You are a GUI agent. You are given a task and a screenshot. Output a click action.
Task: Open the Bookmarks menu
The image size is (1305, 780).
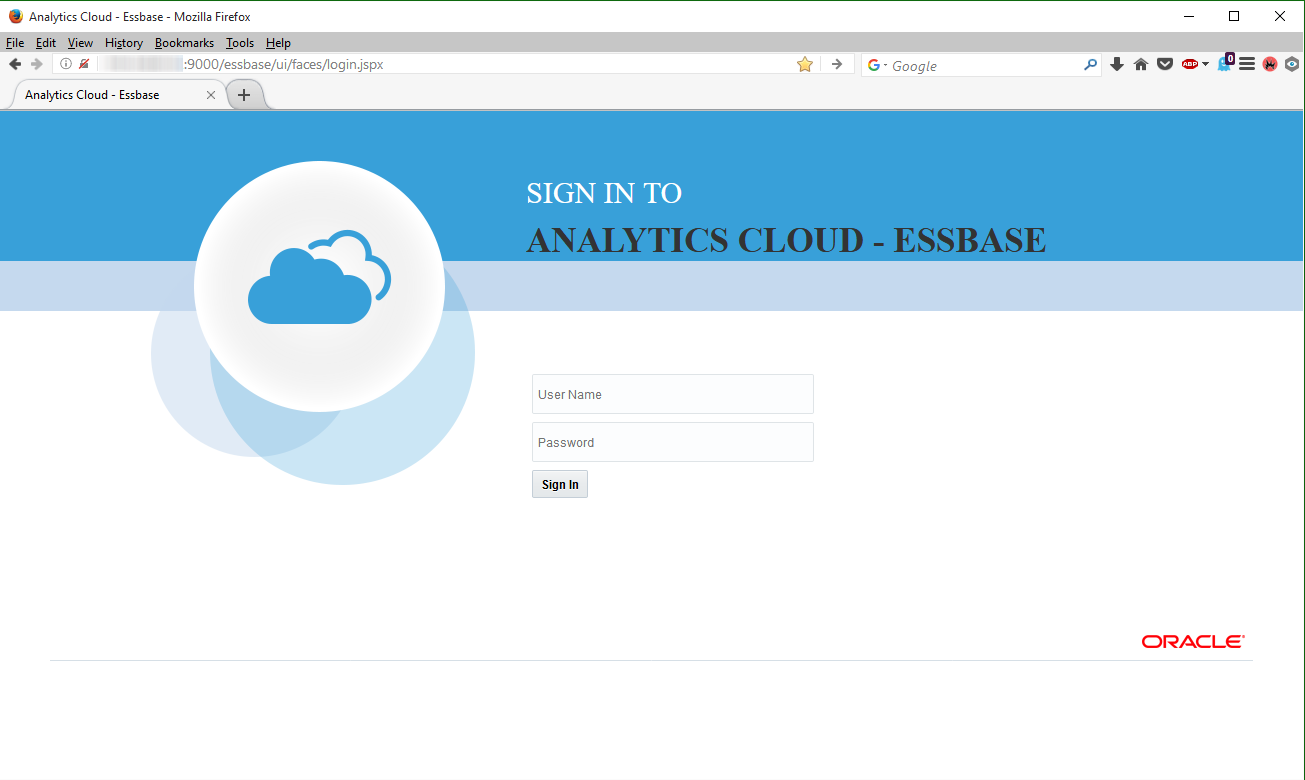(184, 43)
